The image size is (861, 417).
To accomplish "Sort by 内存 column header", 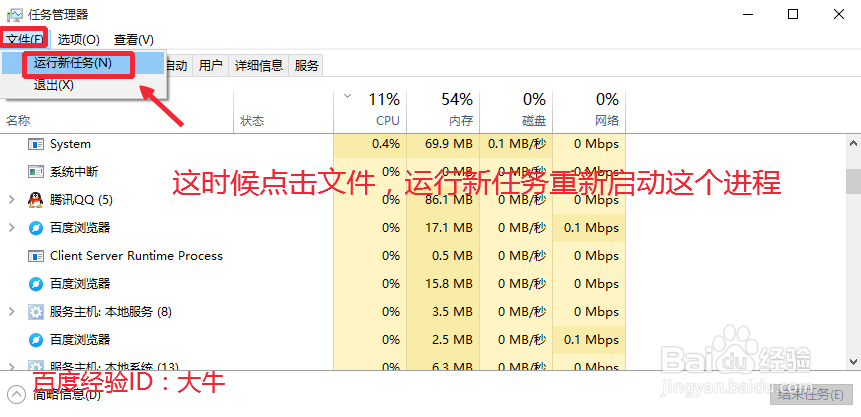I will click(x=443, y=111).
